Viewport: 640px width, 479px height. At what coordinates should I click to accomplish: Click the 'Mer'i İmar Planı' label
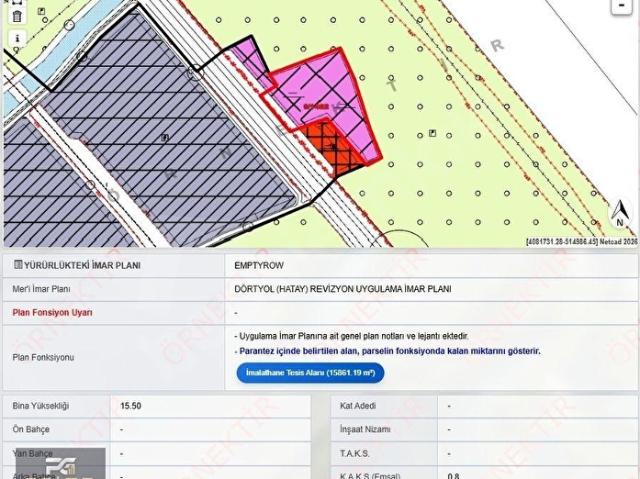41,289
